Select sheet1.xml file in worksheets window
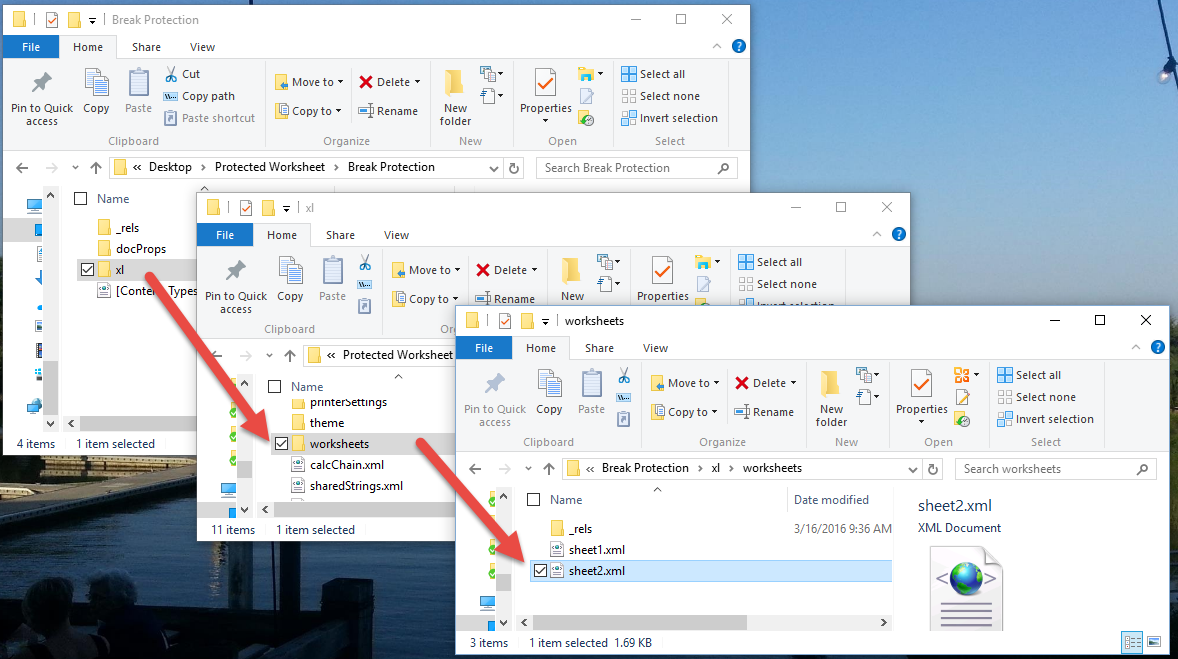 597,550
